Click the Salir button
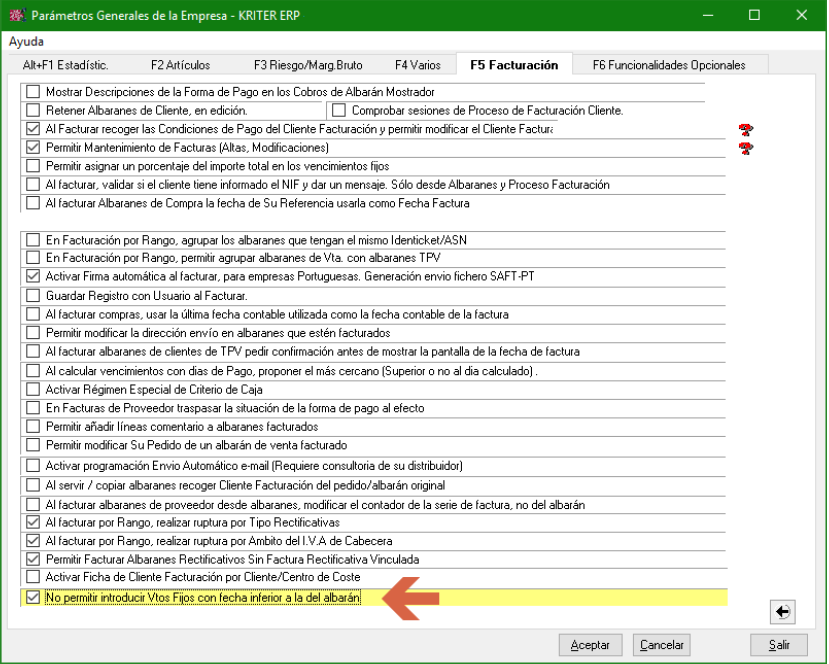The height and width of the screenshot is (664, 829). (779, 645)
